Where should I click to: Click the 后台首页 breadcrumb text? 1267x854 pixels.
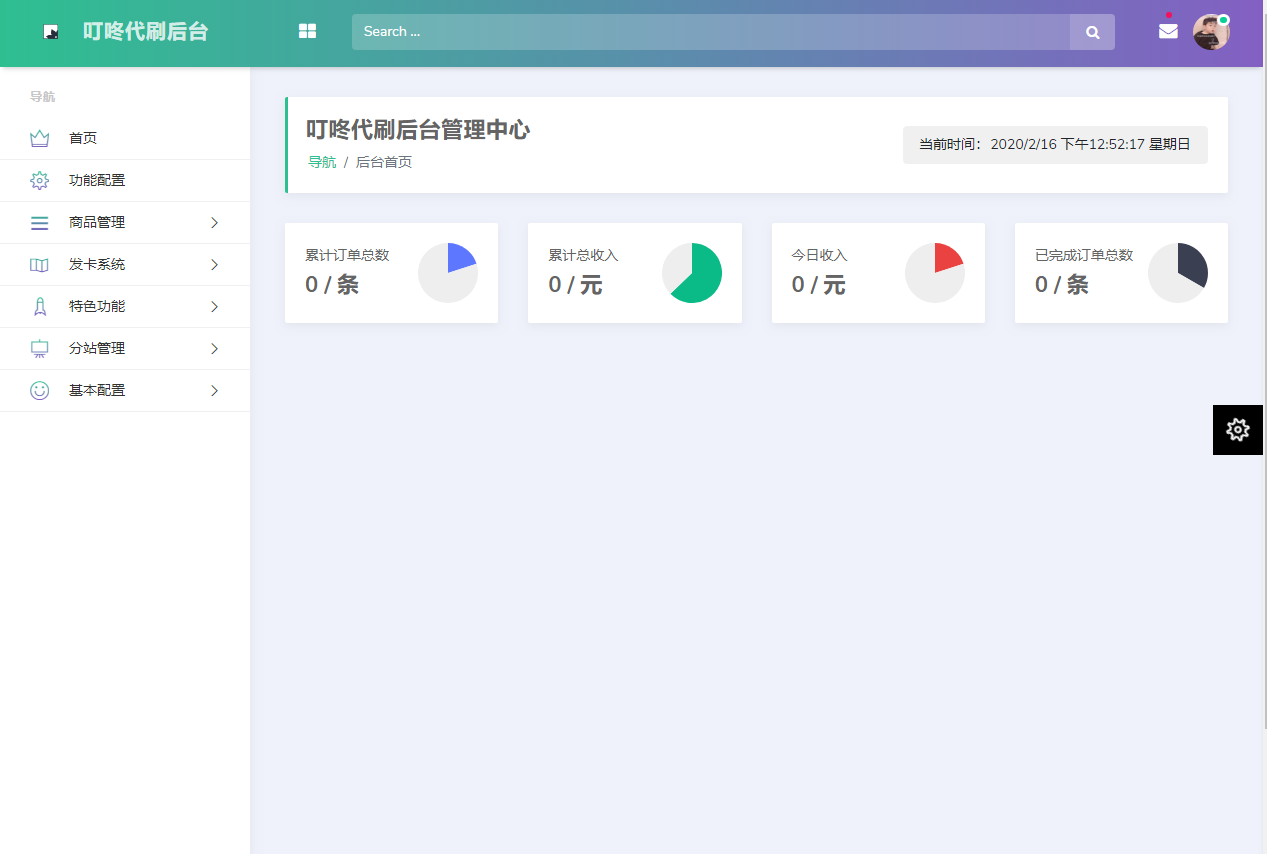point(384,161)
